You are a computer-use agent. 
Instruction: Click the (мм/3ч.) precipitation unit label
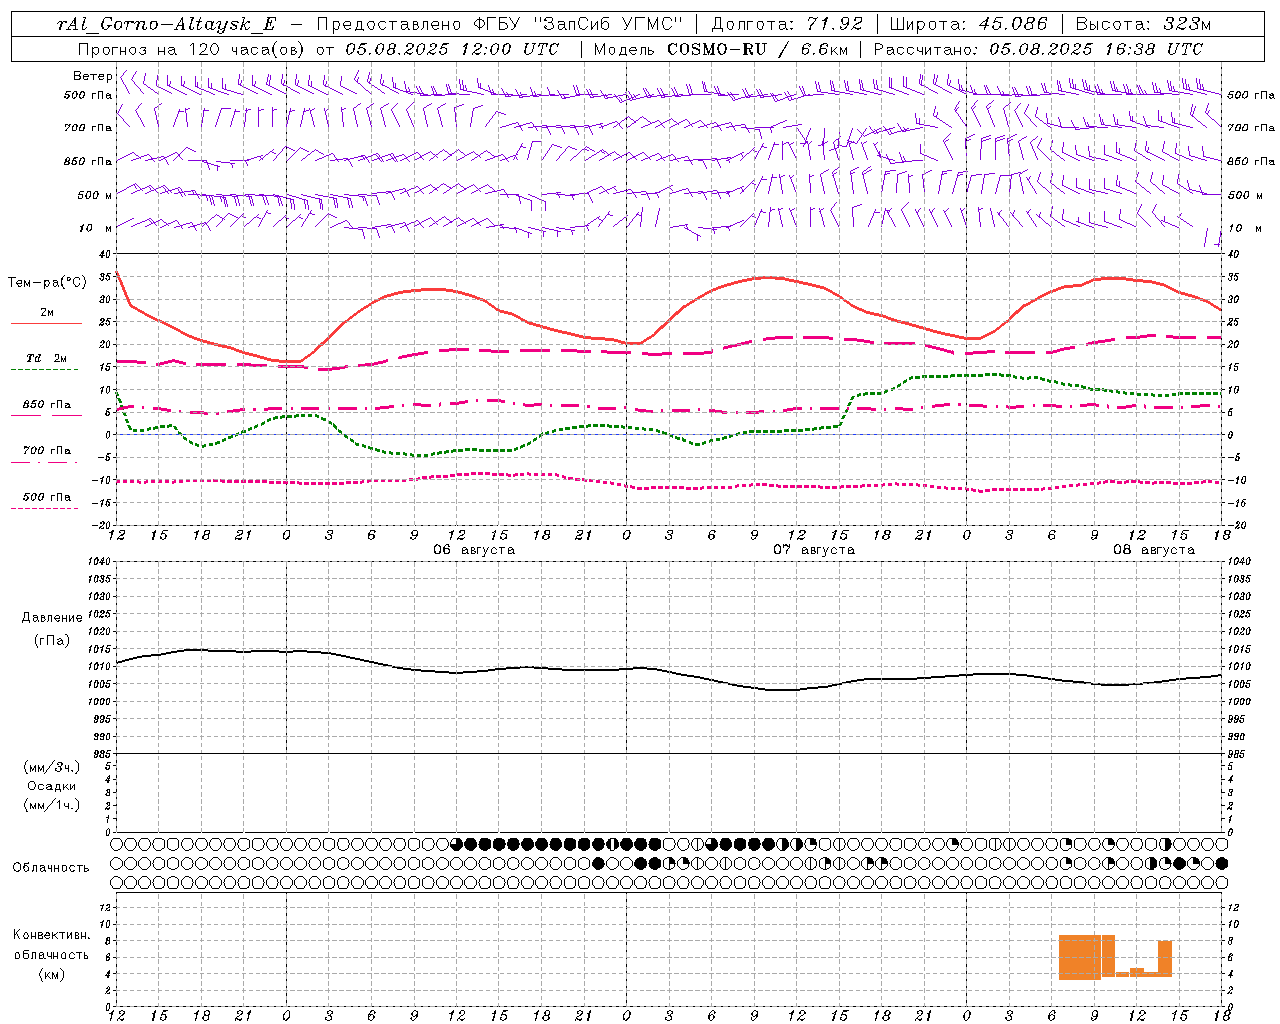click(x=52, y=767)
